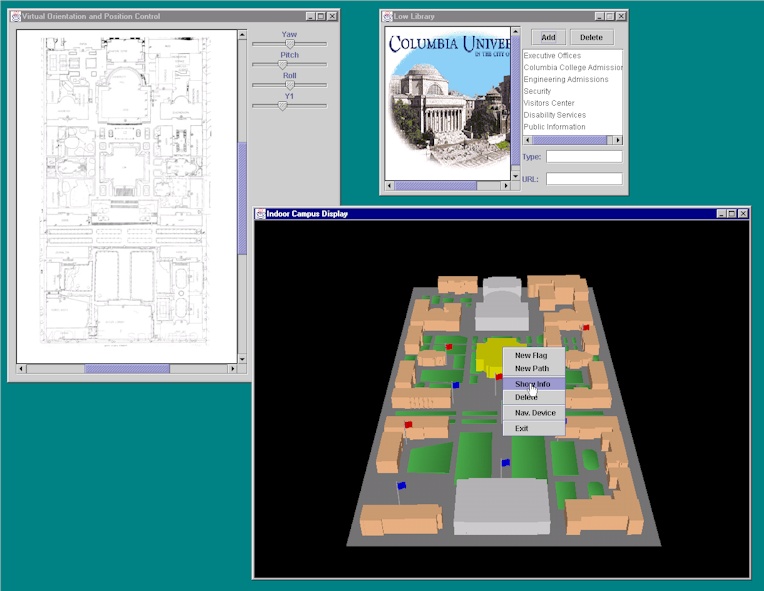Click the campus map vertical scrollbar down arrow
764x591 pixels.
242,358
